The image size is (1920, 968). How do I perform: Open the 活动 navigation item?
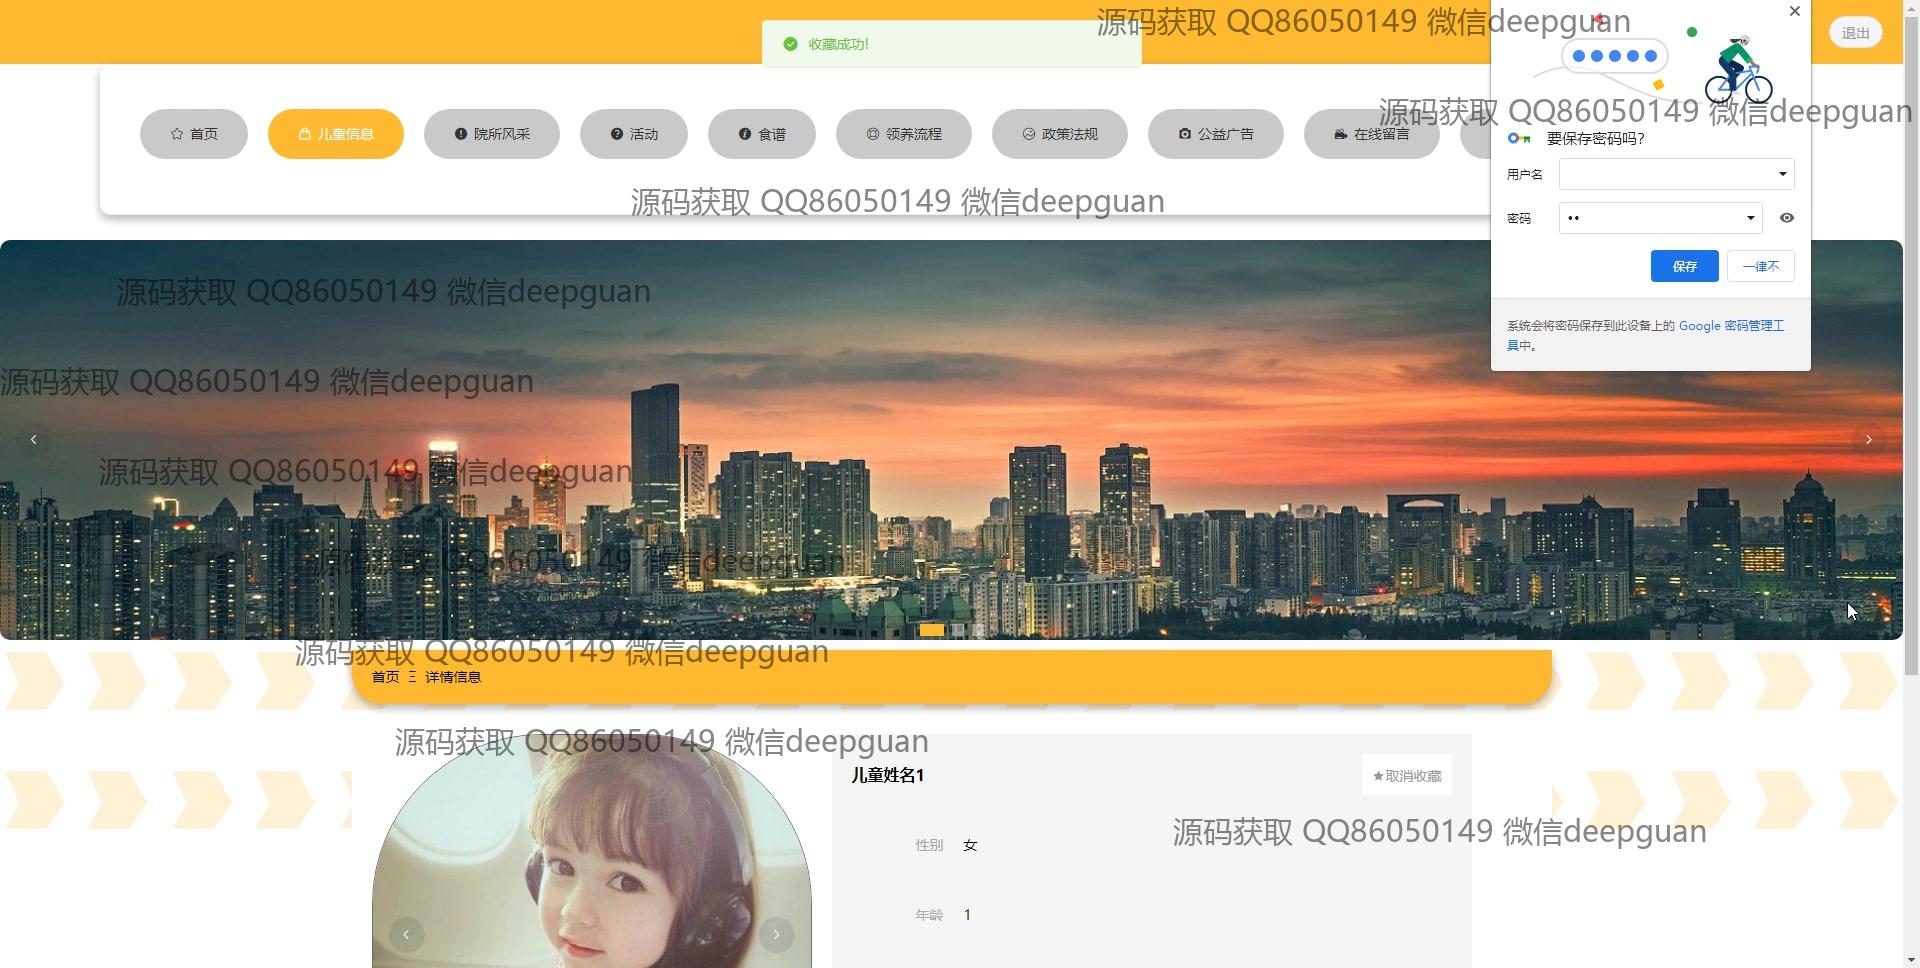634,134
